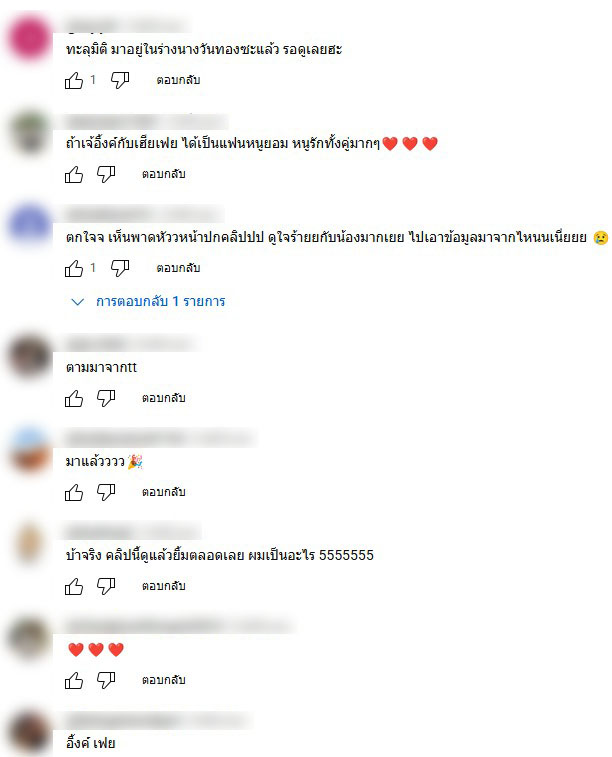Click the chevron beside การตอบกลับ 1 รายการ

(78, 302)
